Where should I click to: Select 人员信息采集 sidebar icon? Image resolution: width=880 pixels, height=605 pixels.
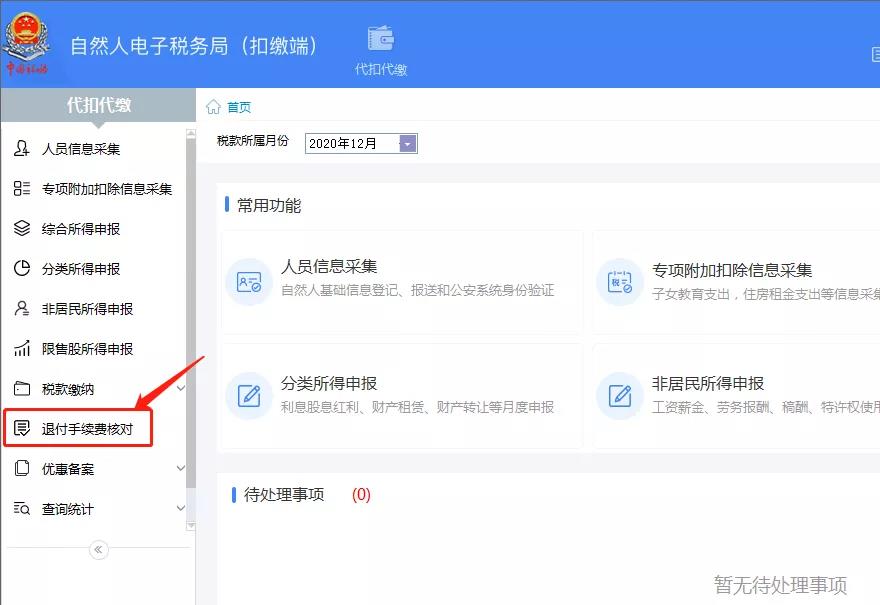tap(22, 146)
